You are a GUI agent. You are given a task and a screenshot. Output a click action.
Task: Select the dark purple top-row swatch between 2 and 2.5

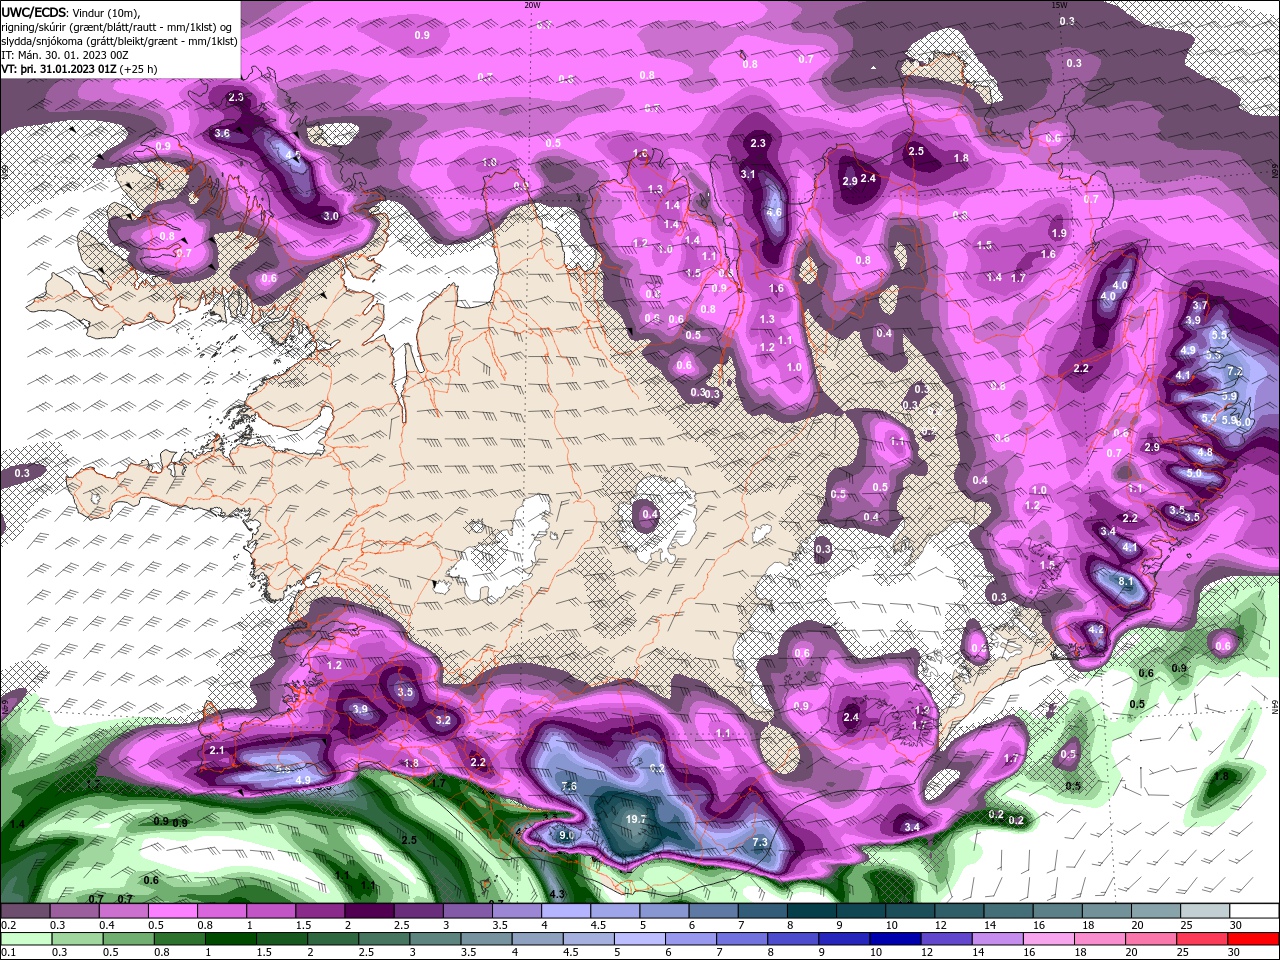[x=369, y=911]
